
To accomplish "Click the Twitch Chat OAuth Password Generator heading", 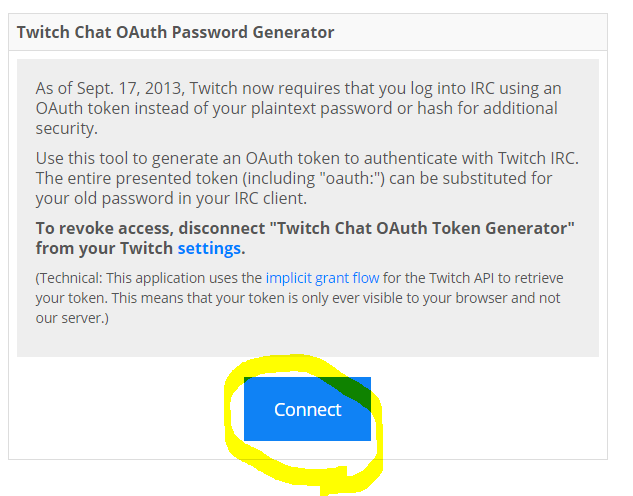I will coord(175,32).
